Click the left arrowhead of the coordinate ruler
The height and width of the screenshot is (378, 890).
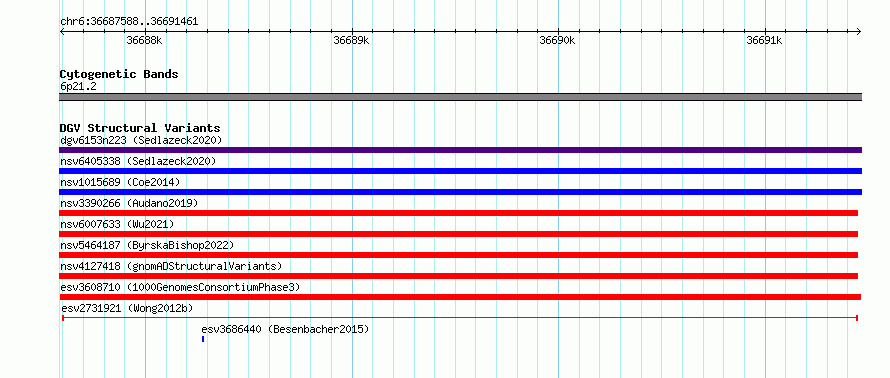(63, 31)
